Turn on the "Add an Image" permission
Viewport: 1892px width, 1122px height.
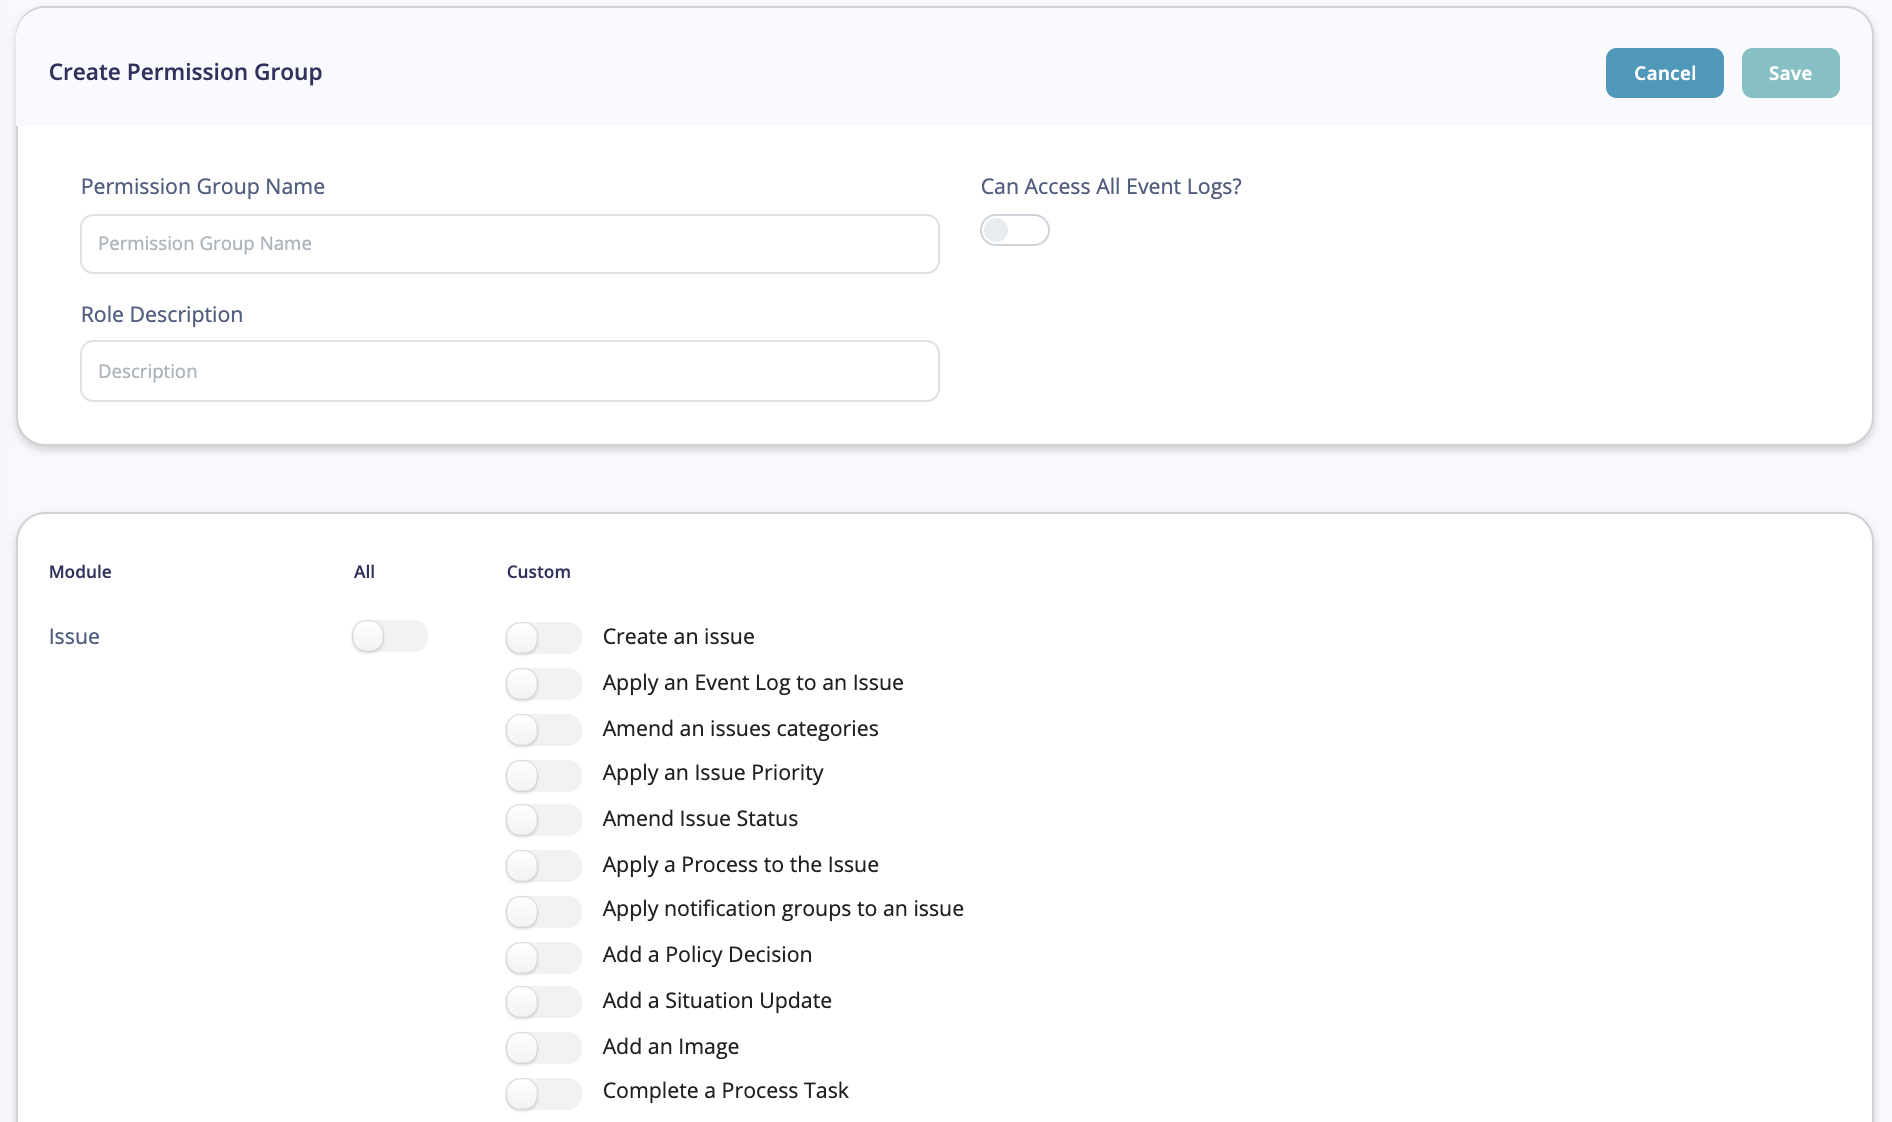tap(543, 1048)
